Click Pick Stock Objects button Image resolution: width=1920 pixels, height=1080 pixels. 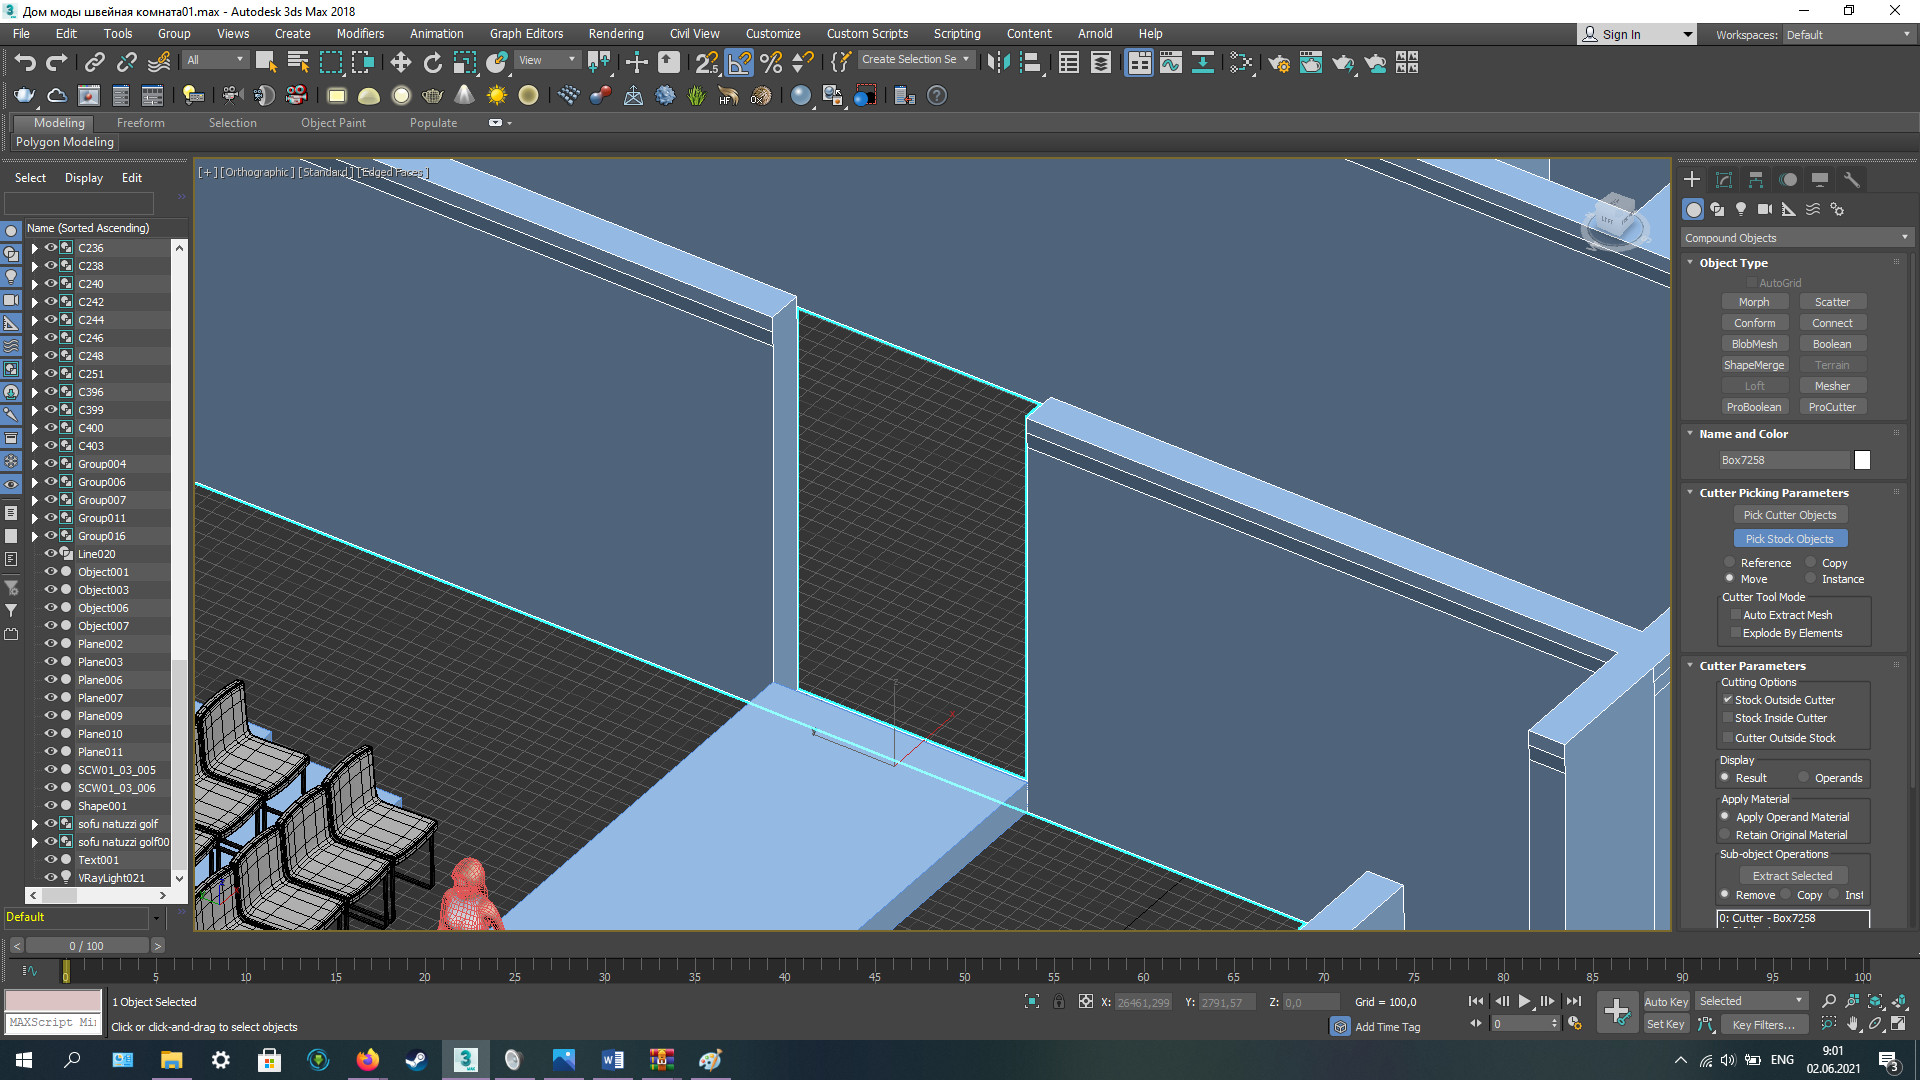[1790, 539]
